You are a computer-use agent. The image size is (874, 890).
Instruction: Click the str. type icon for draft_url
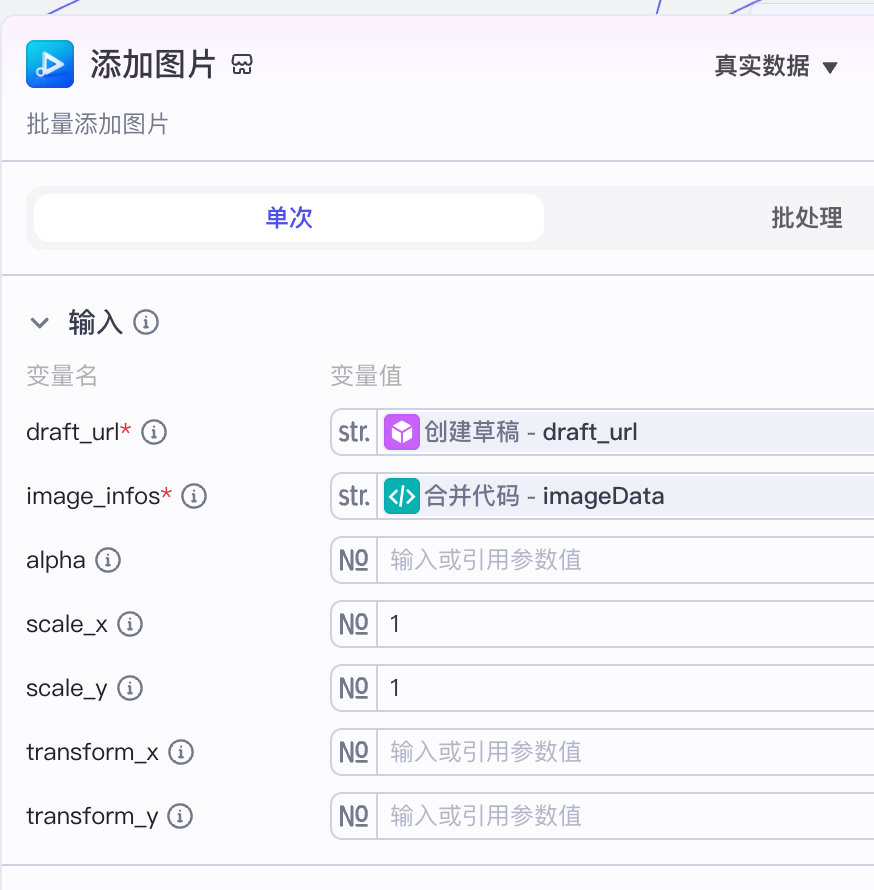pyautogui.click(x=353, y=432)
